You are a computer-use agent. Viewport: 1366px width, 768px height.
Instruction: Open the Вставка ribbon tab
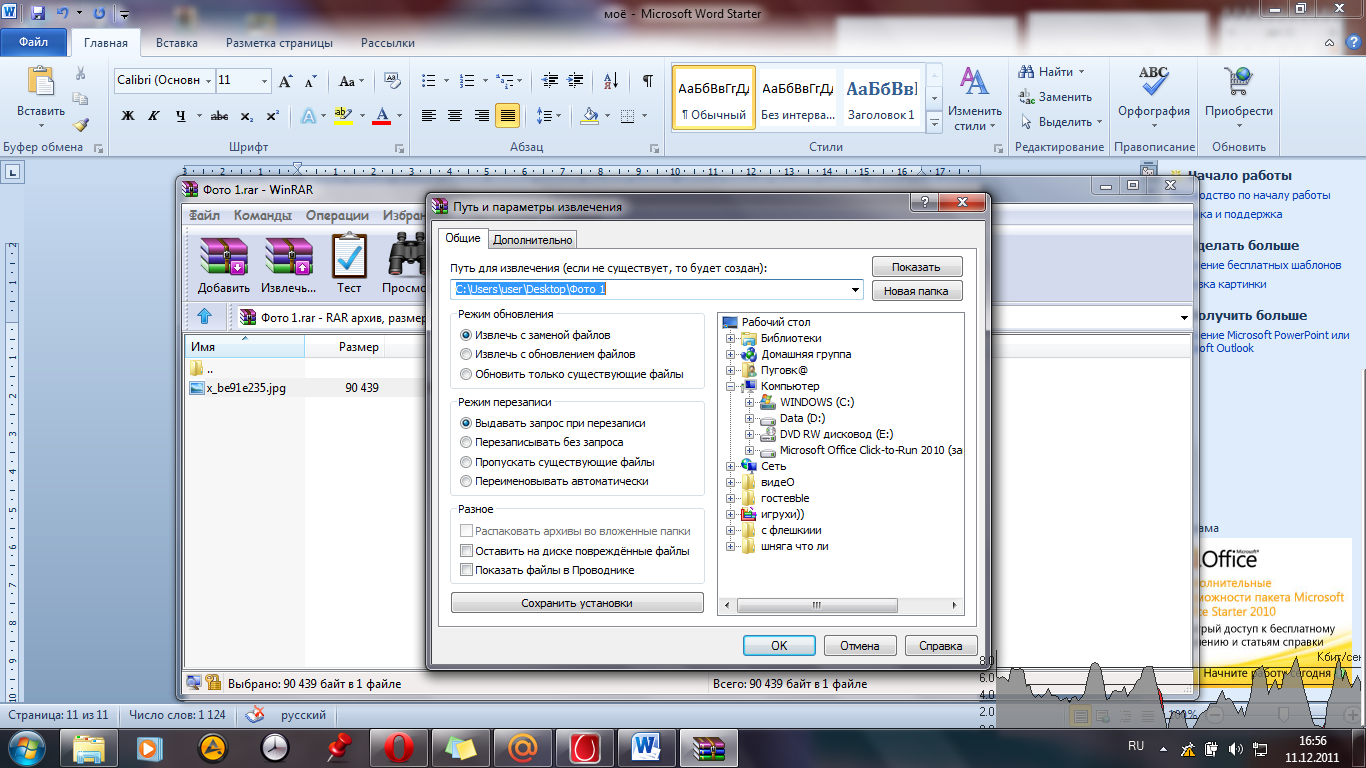(x=177, y=43)
